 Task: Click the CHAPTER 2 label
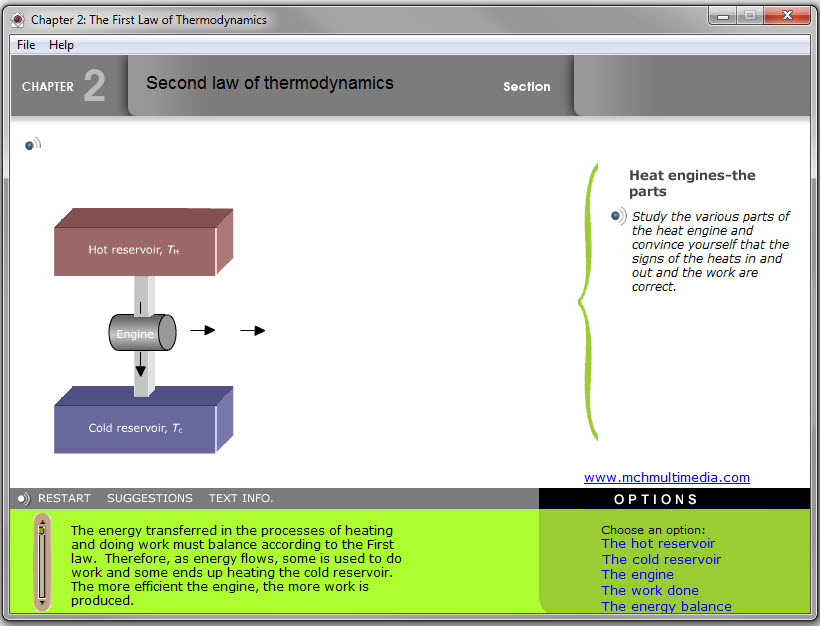[64, 86]
